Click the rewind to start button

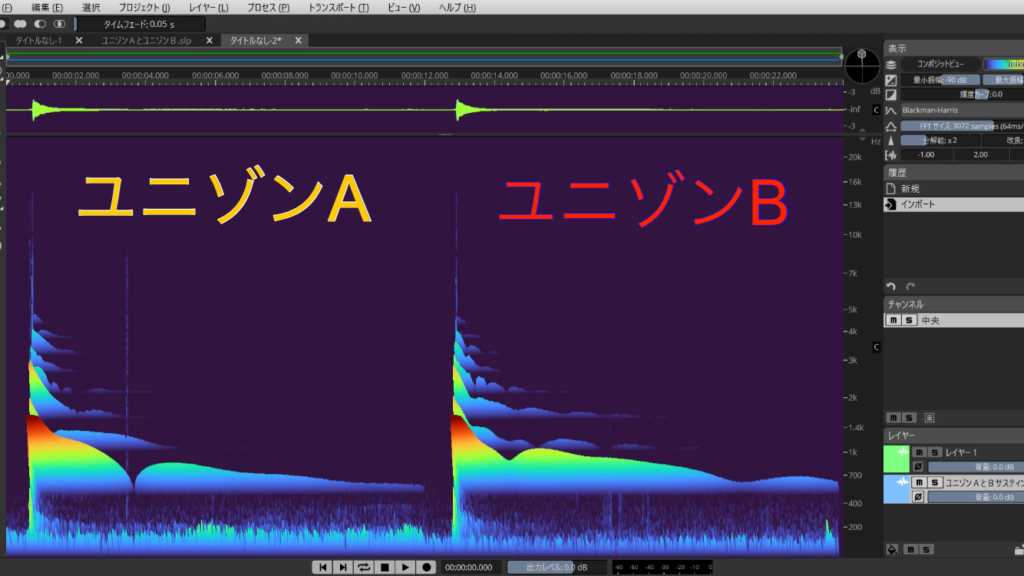(x=321, y=567)
